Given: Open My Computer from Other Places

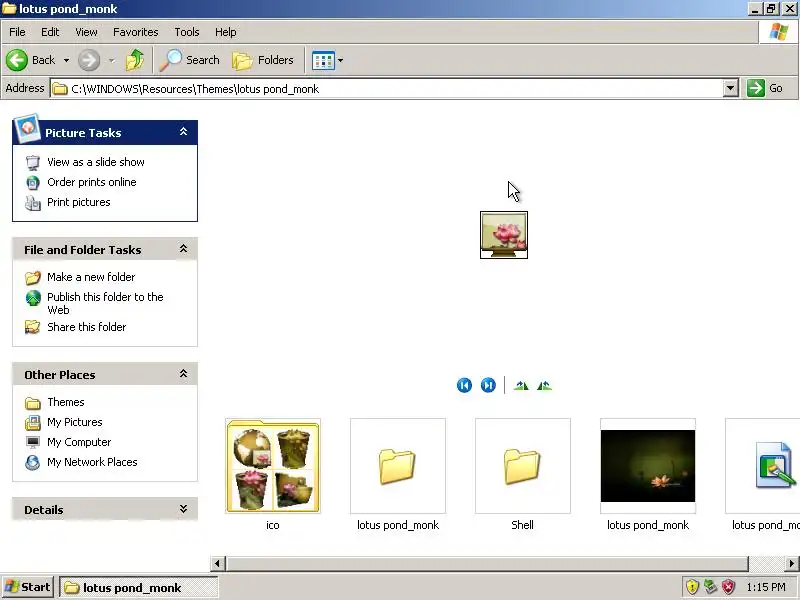Looking at the screenshot, I should pos(79,442).
